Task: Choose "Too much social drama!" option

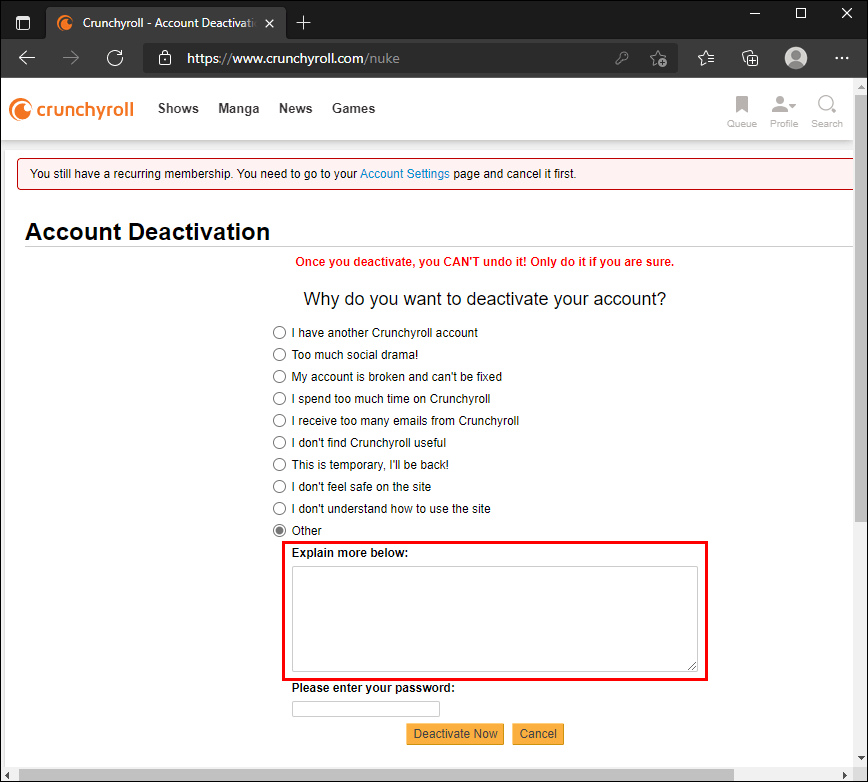Action: click(x=280, y=355)
